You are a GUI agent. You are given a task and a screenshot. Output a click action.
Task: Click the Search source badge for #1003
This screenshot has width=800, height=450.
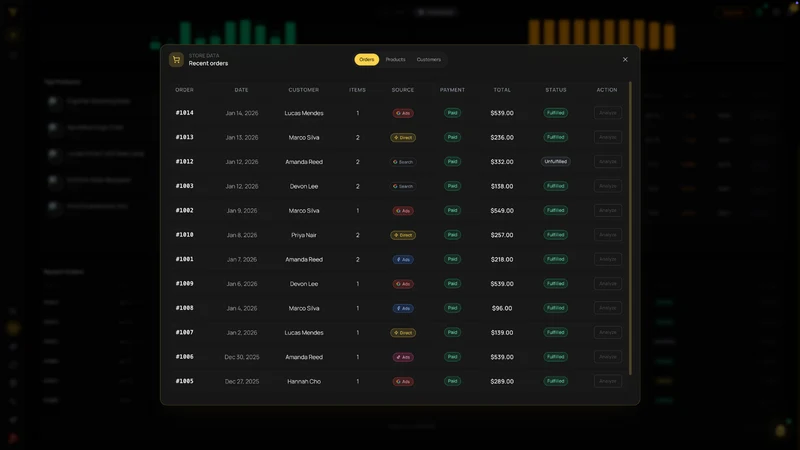[x=403, y=186]
